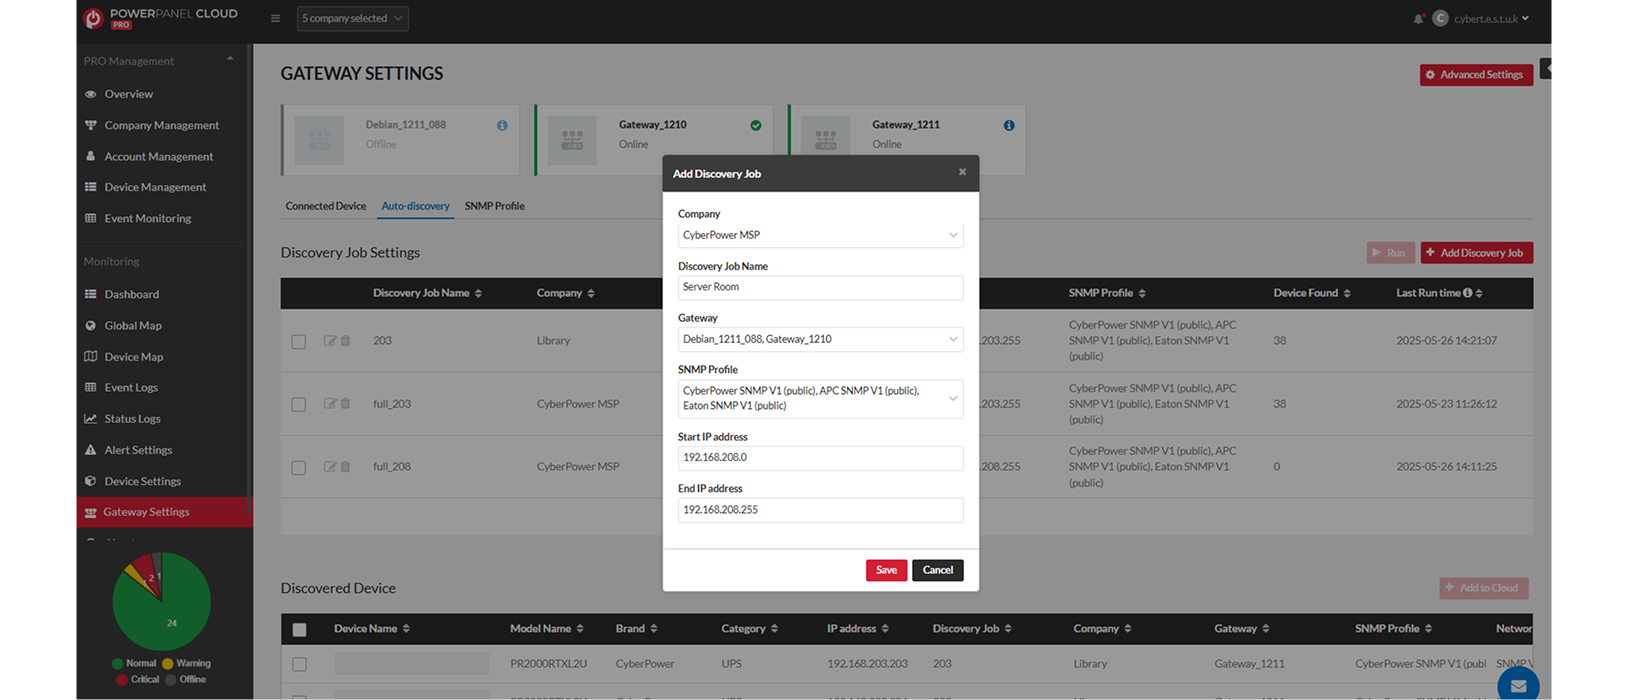
Task: Switch to the Connected Device tab
Action: click(x=326, y=206)
